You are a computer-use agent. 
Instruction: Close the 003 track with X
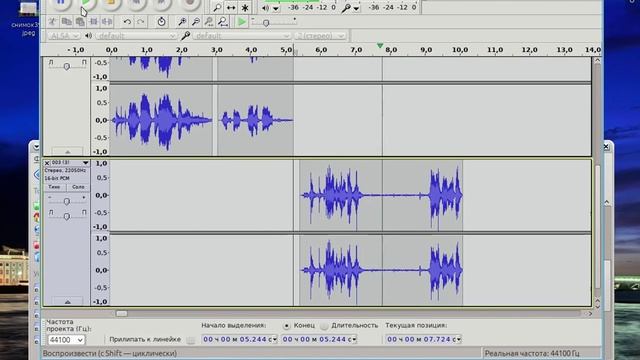47,163
